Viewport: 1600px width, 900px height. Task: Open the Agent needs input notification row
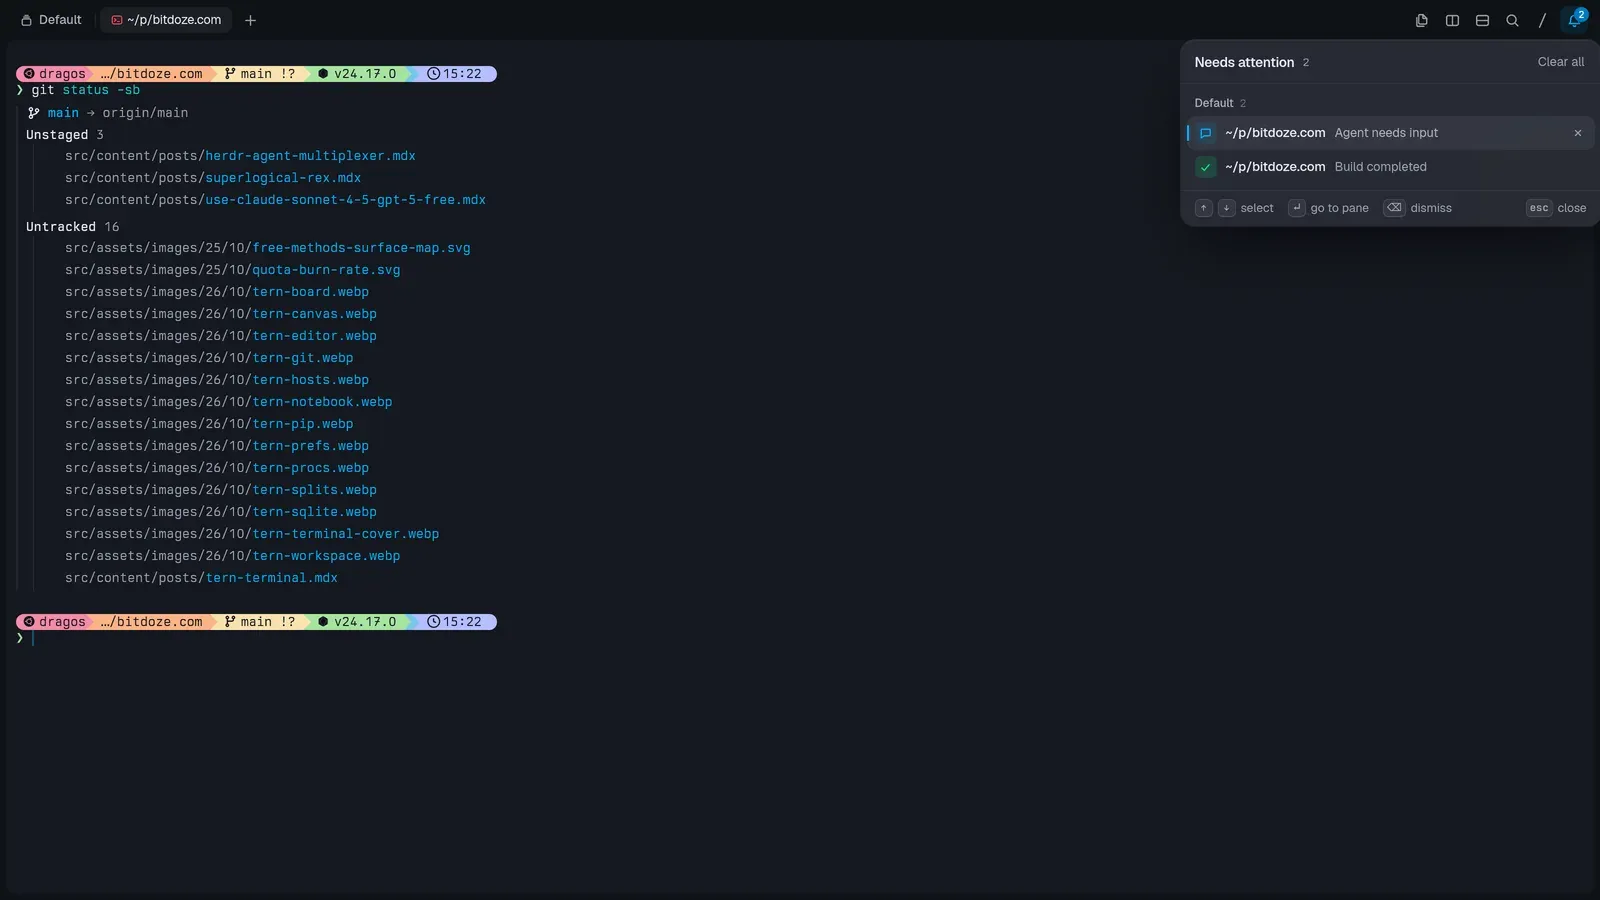1390,133
